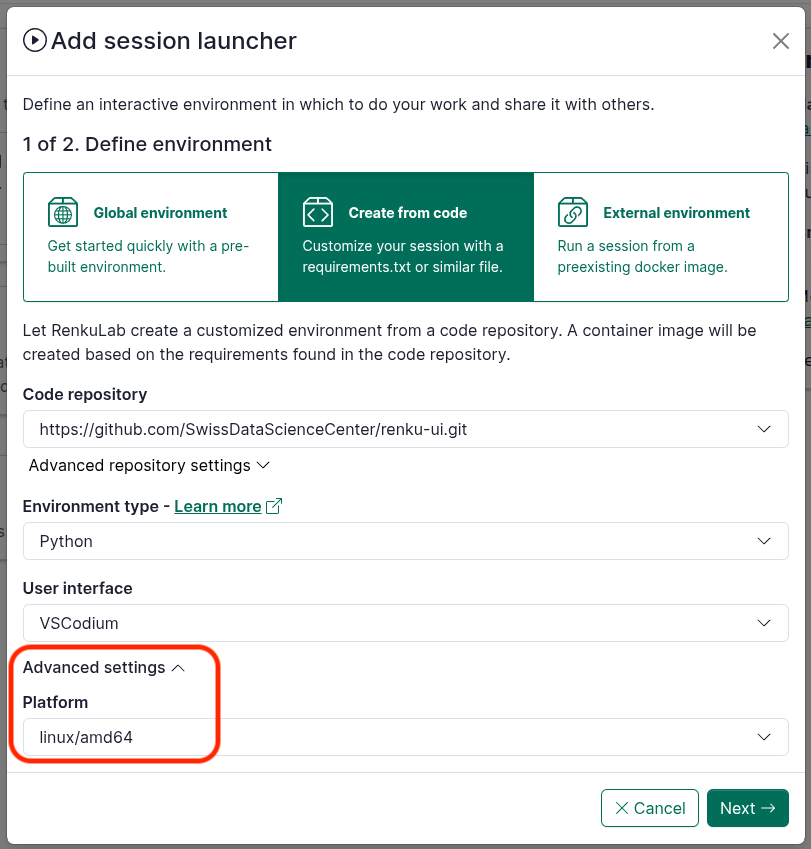Open the Learn more link
This screenshot has width=811, height=849.
pos(217,506)
